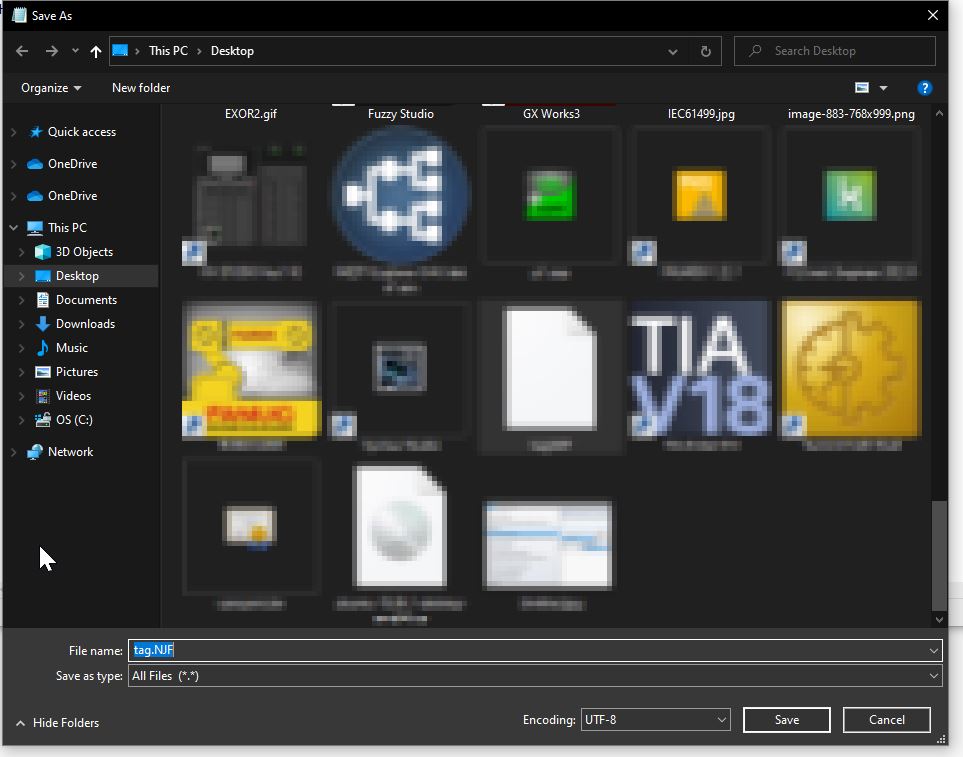
Task: Open more view options dropdown arrow
Action: coord(883,88)
